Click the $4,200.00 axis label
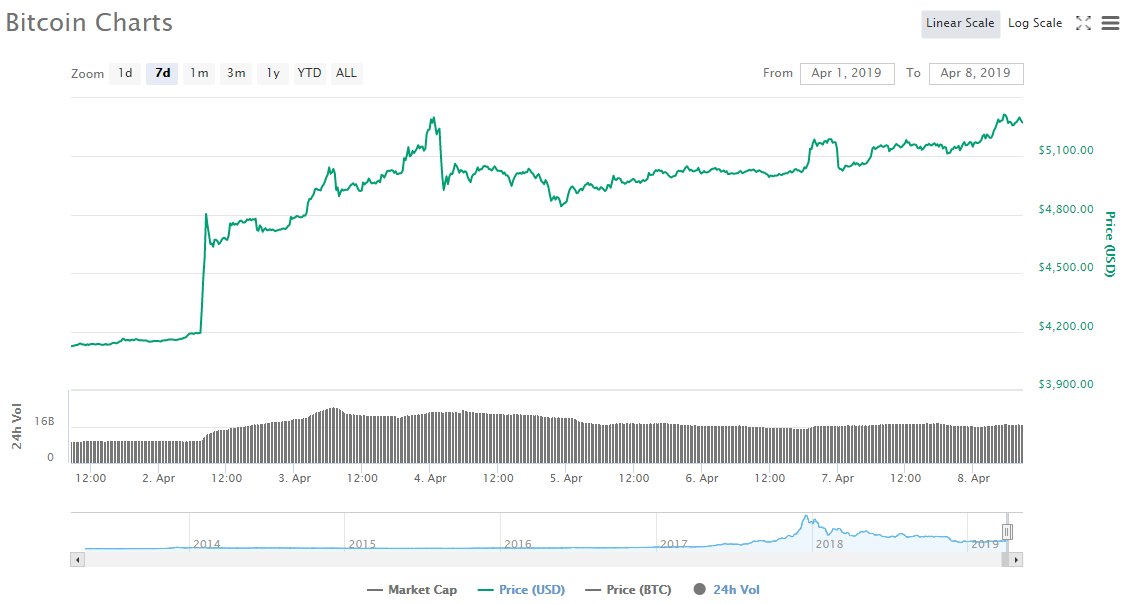 click(x=1066, y=326)
